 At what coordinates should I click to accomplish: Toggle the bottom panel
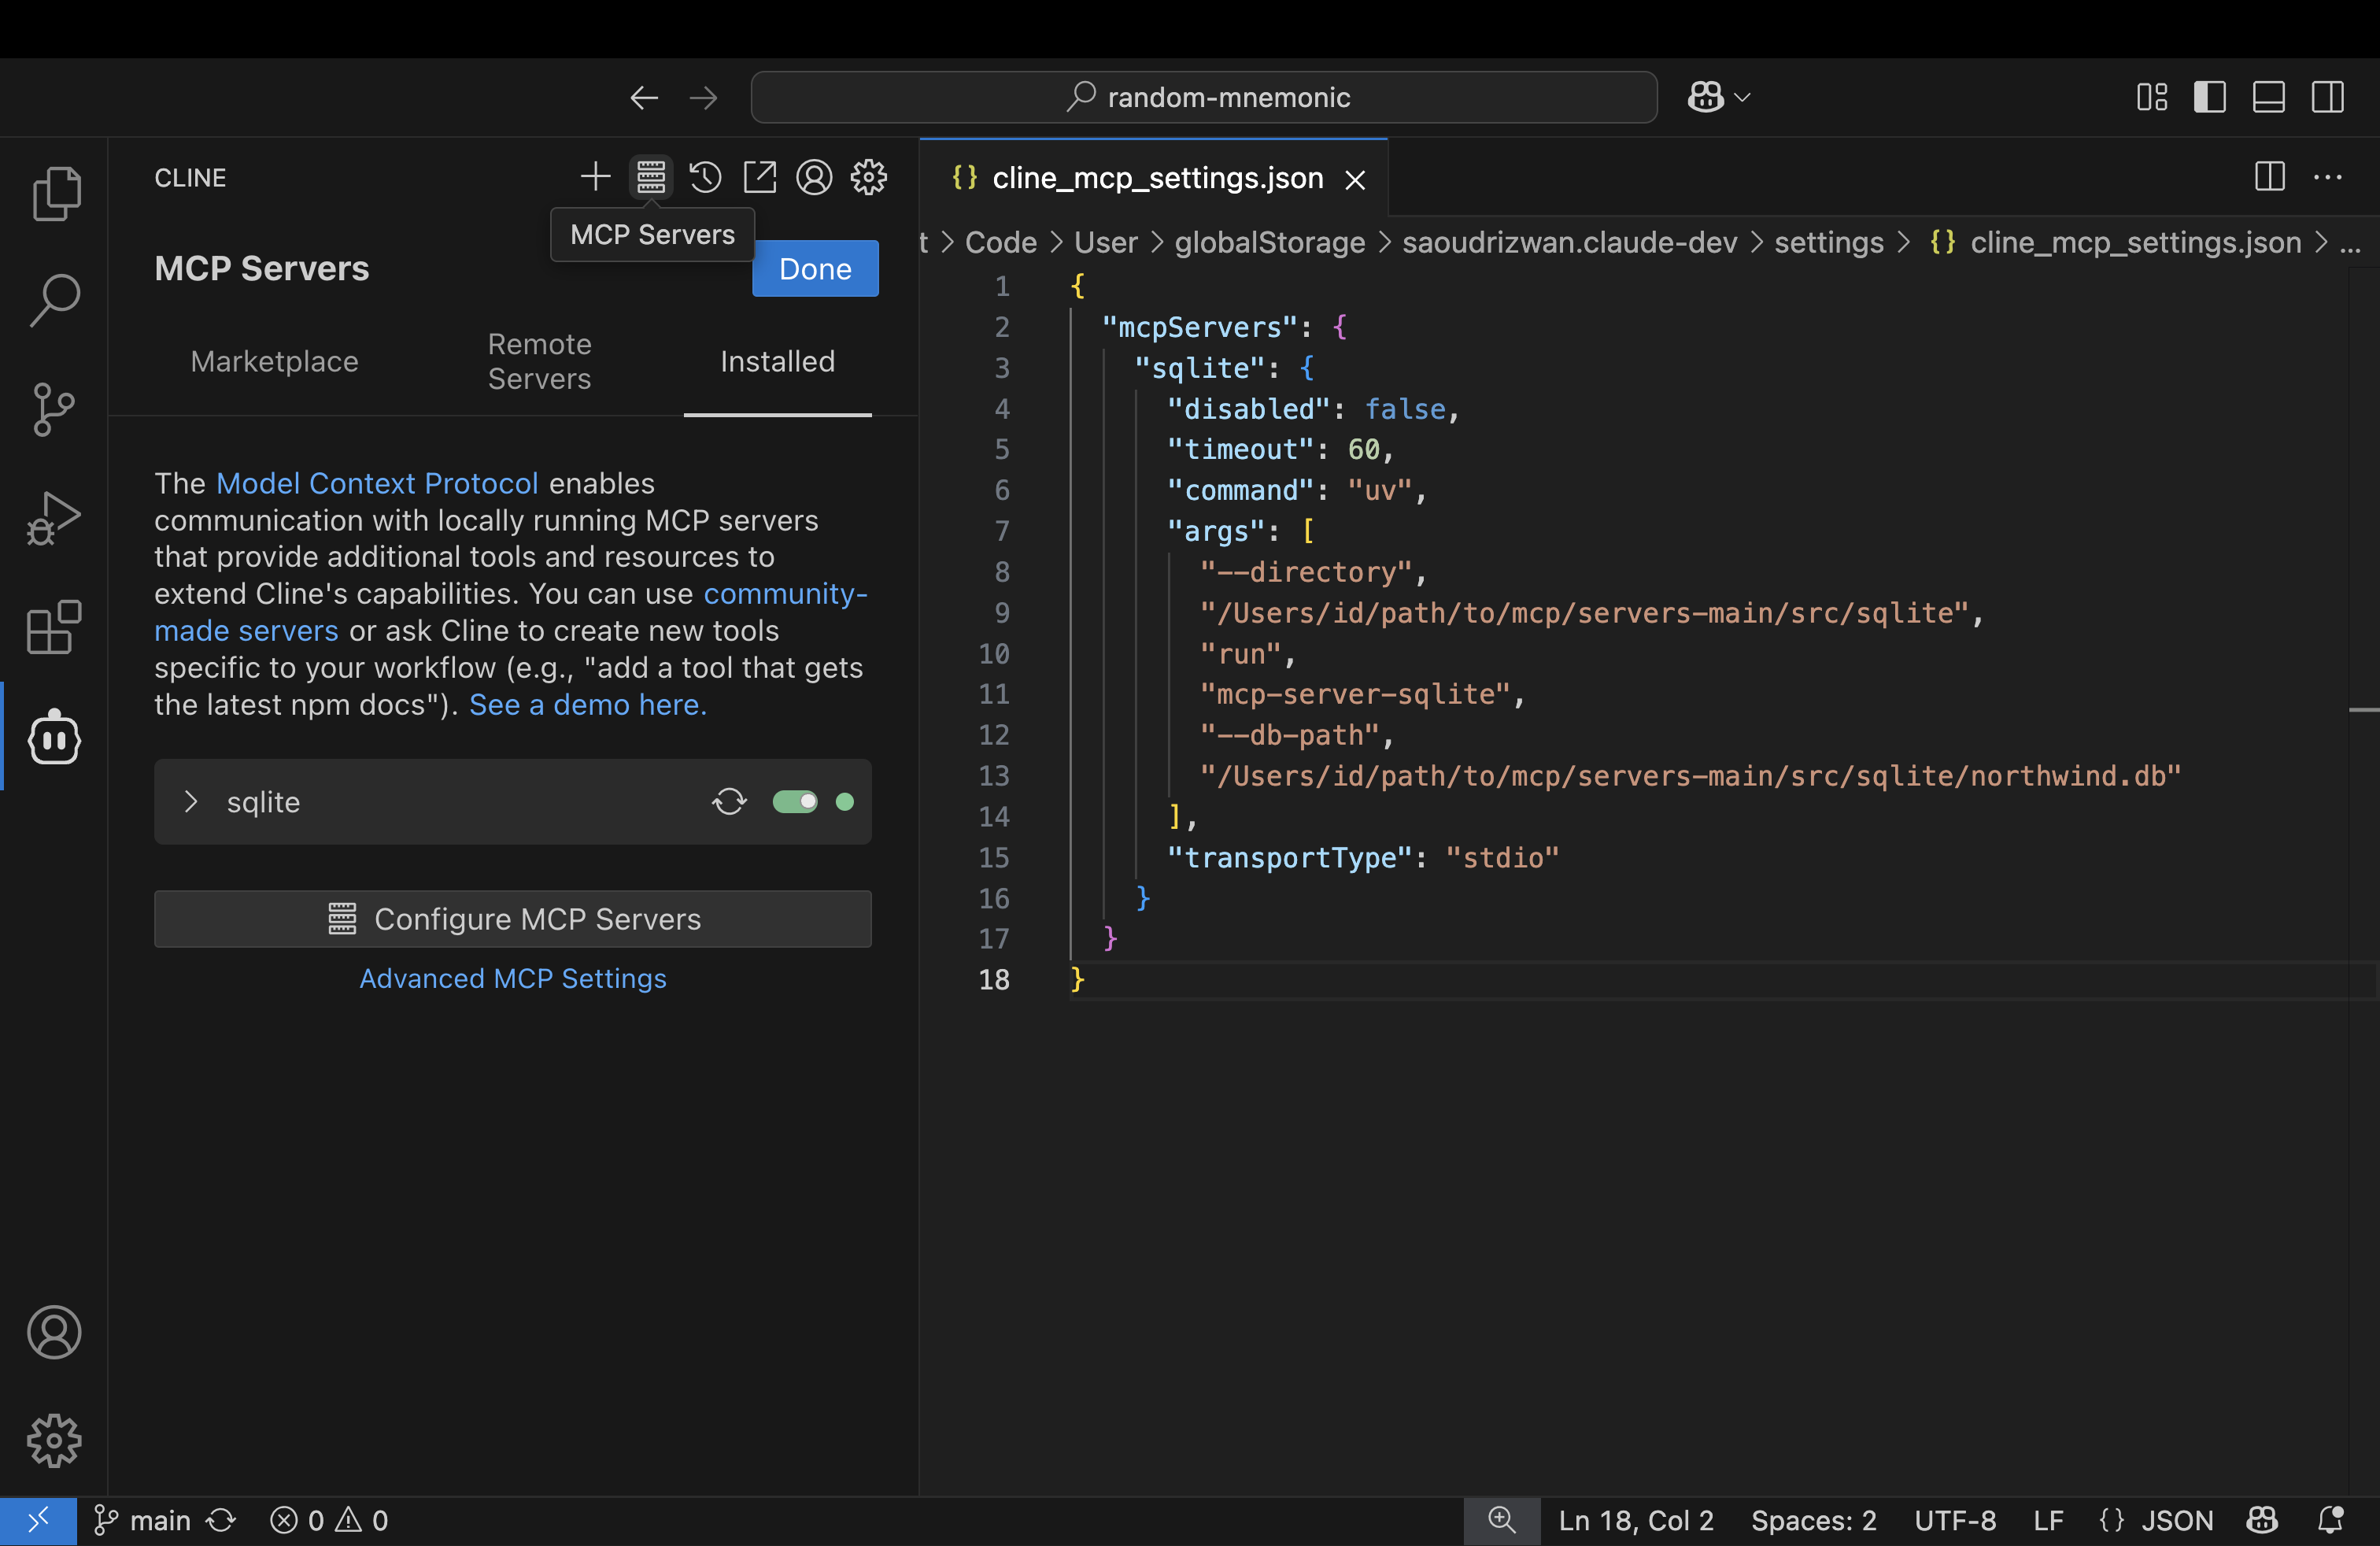pyautogui.click(x=2269, y=97)
